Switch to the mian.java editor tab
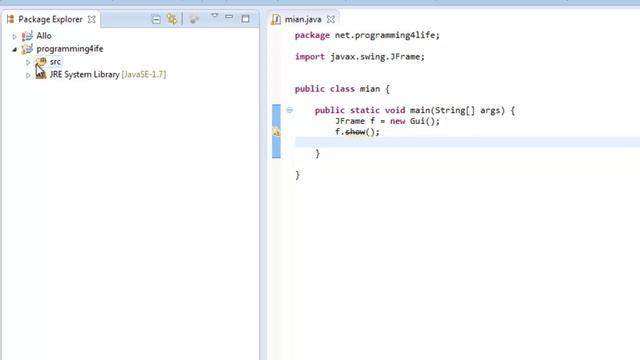This screenshot has width=640, height=360. tap(303, 19)
